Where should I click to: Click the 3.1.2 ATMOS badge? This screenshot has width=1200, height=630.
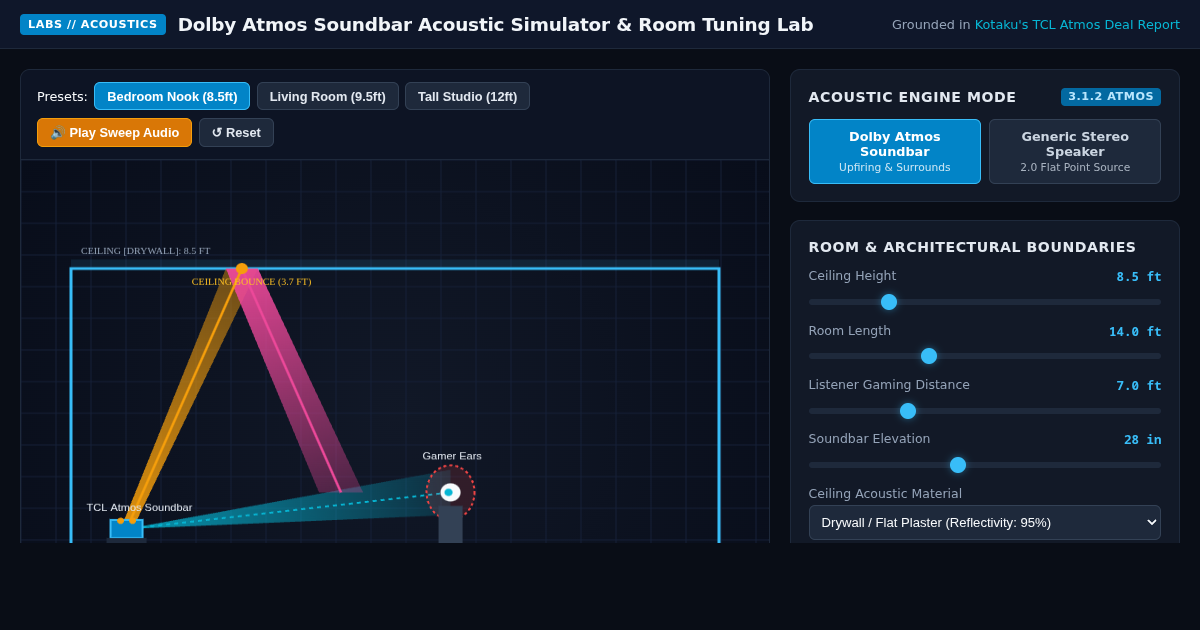click(1111, 97)
